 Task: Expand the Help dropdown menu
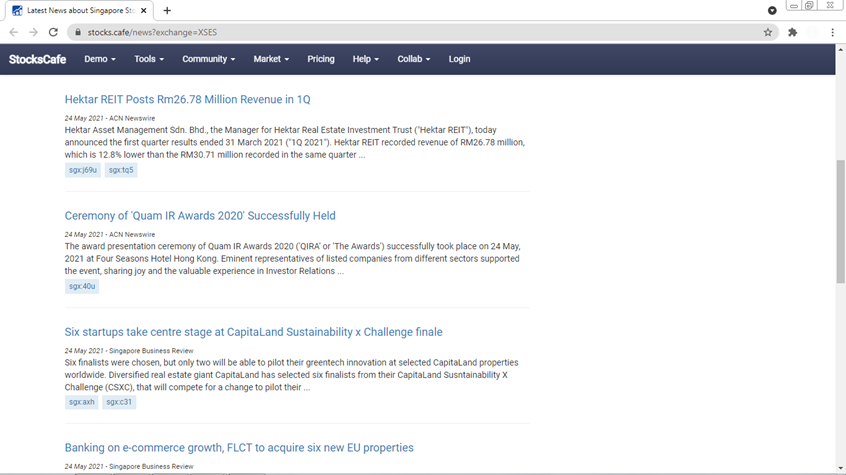point(365,59)
